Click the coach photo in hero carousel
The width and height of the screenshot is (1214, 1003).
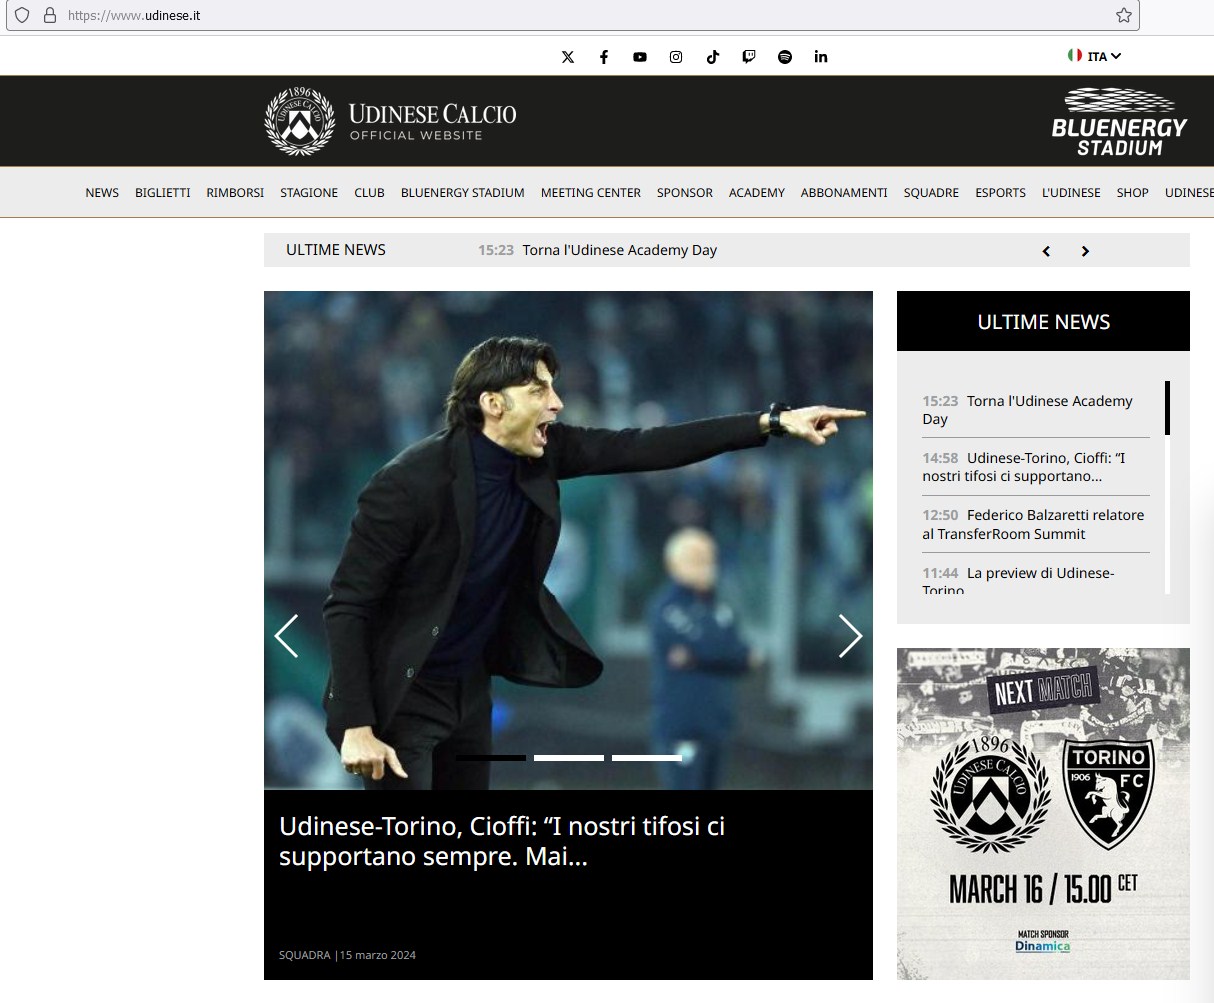point(568,540)
